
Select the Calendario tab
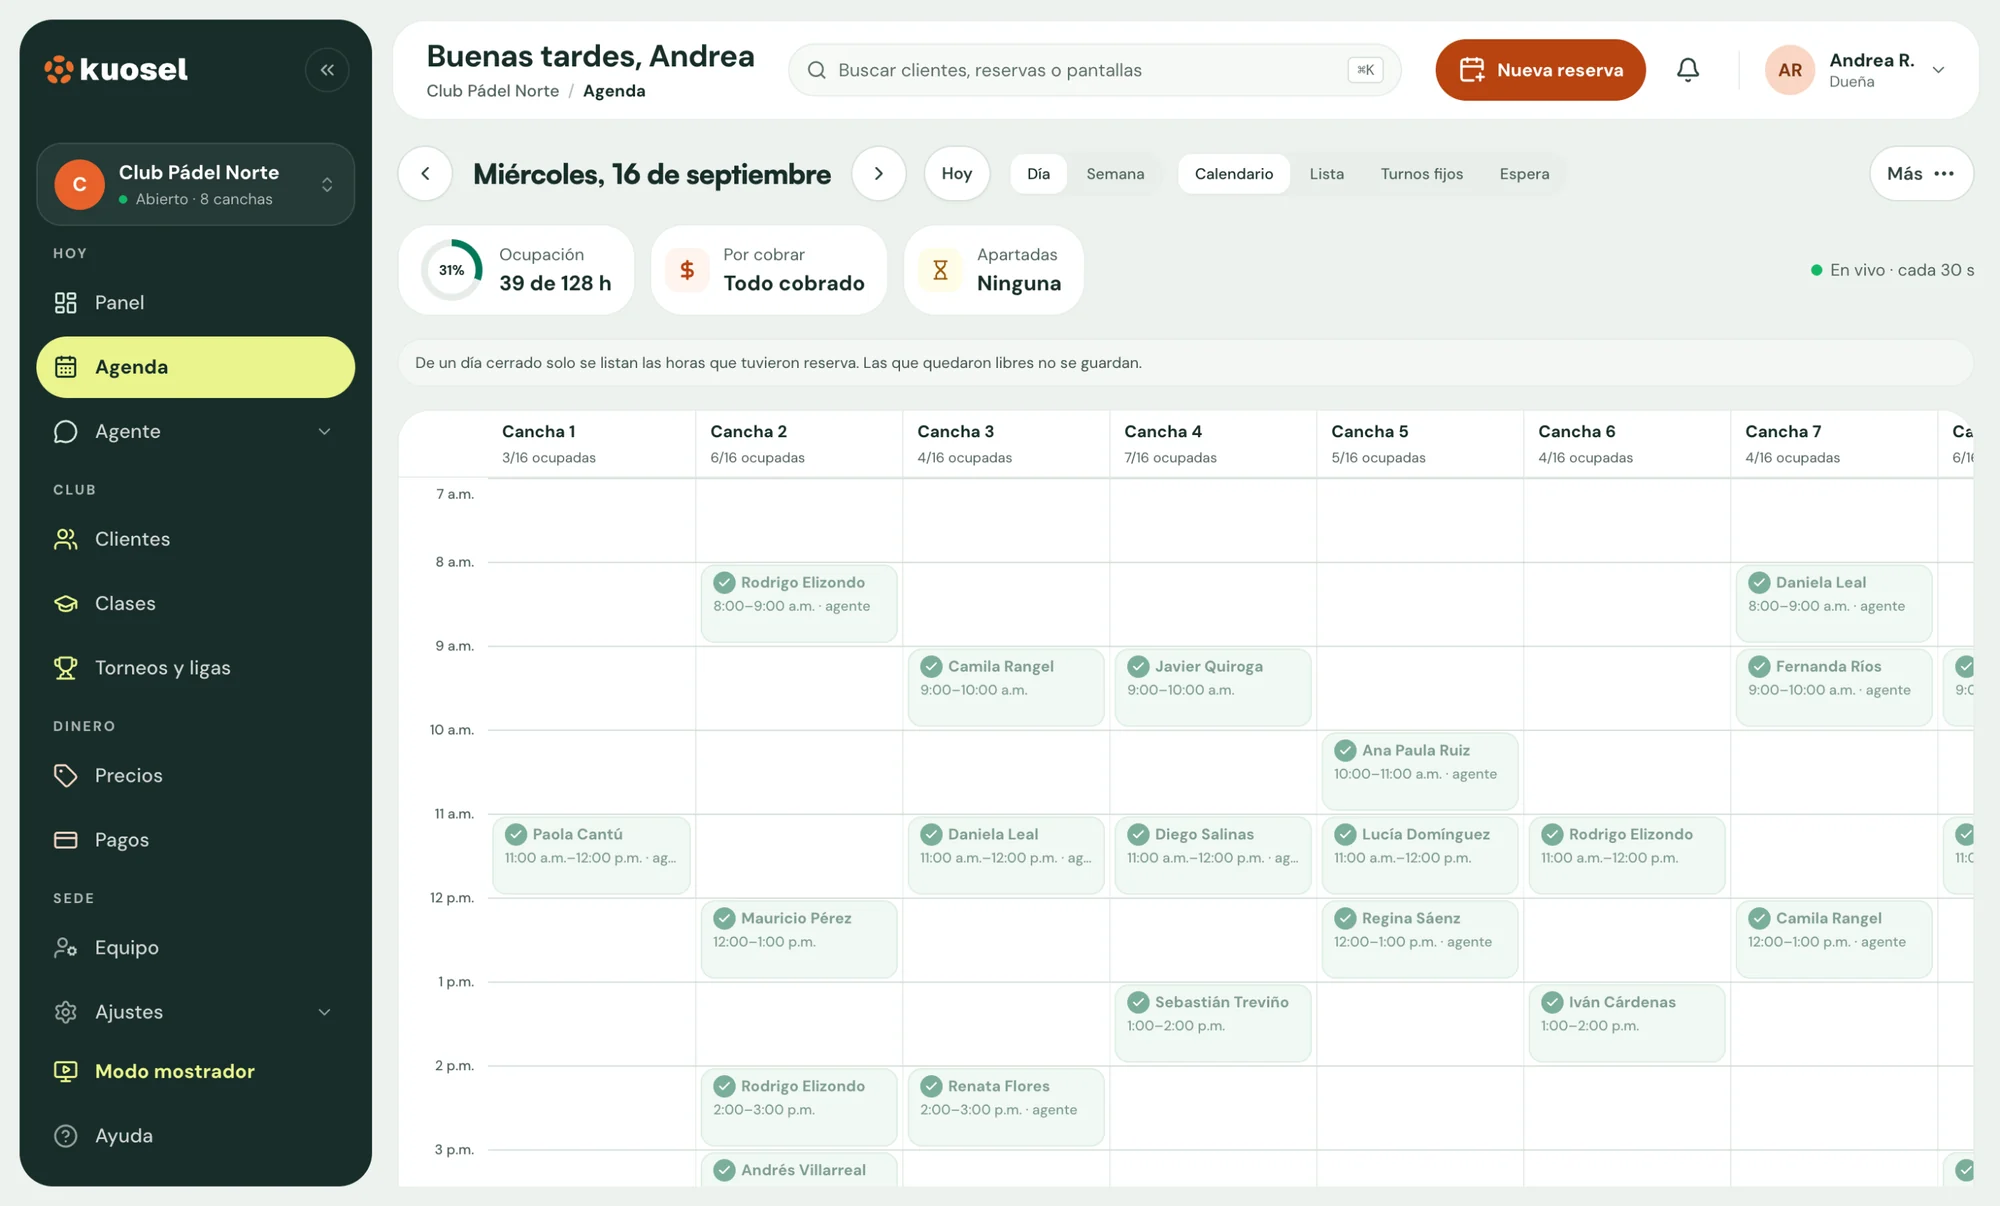(1234, 174)
